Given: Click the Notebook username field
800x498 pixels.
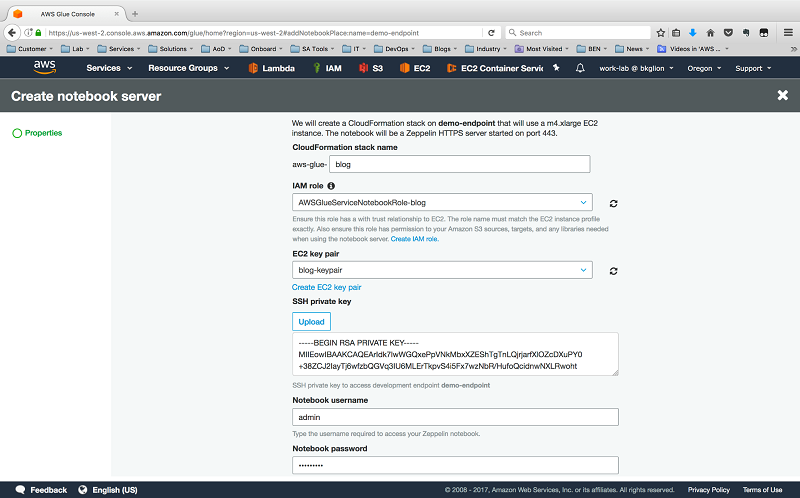Looking at the screenshot, I should [455, 417].
